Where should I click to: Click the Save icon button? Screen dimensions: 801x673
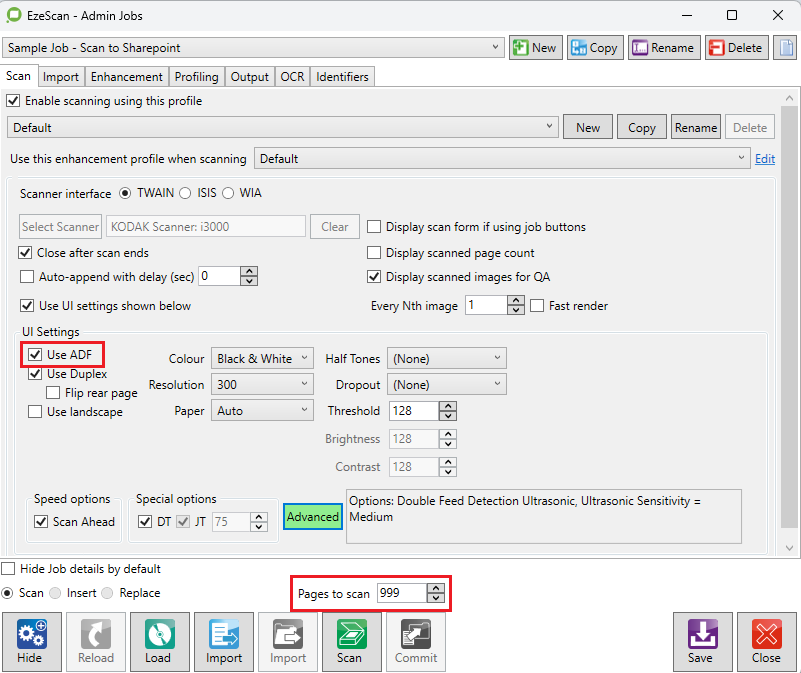click(x=700, y=641)
